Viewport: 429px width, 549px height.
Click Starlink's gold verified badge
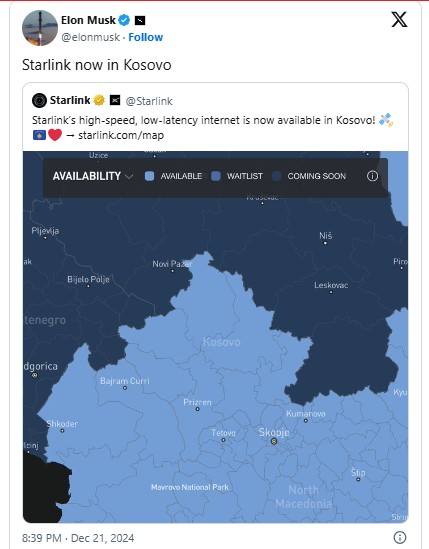tap(99, 100)
